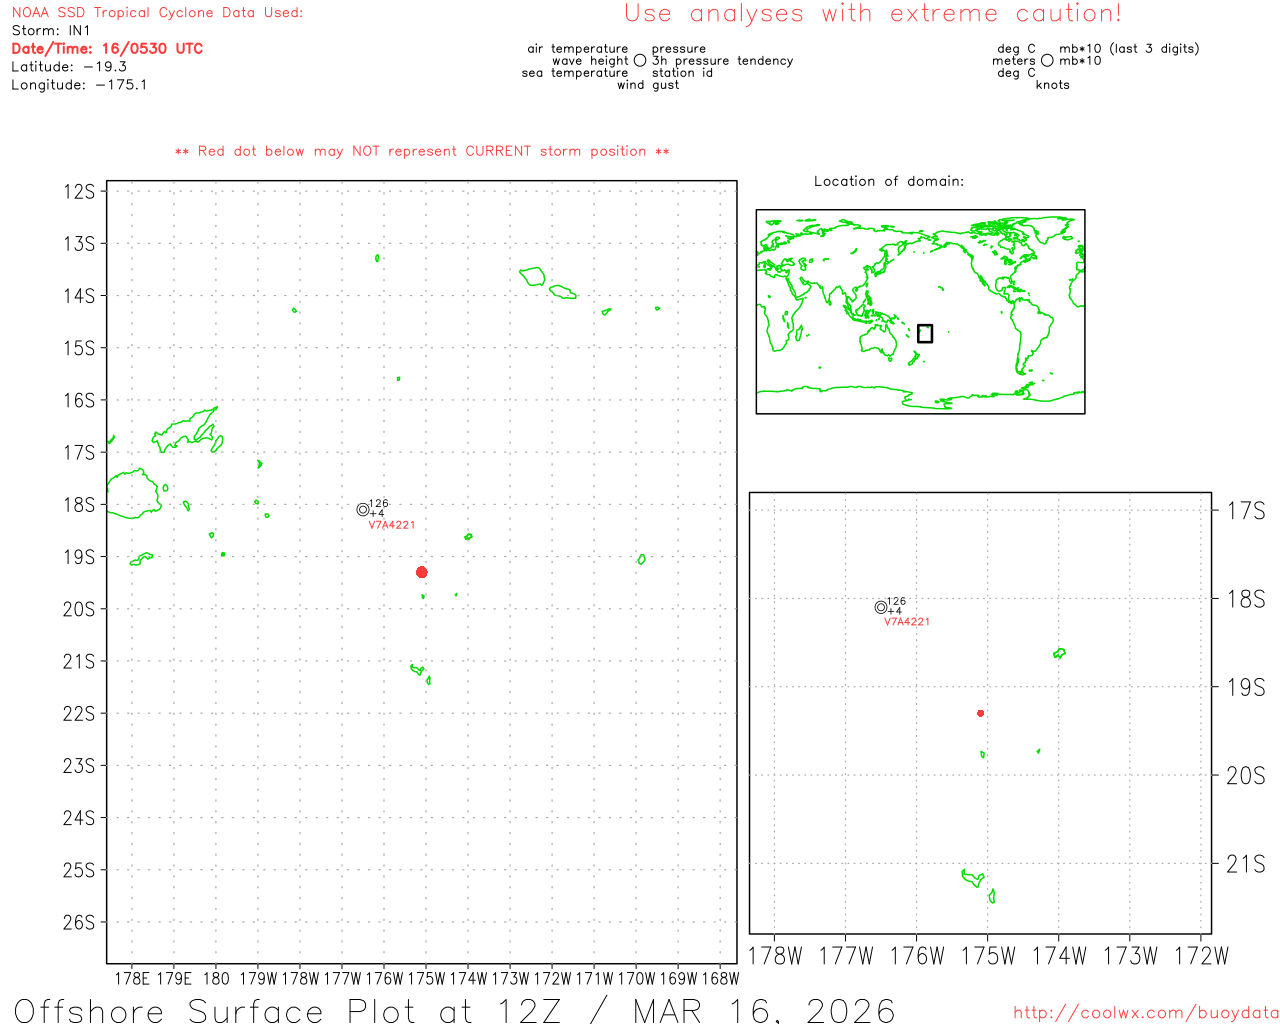Screen dimensions: 1280x1024
Task: Select station circle marker V7A4221 on large map
Action: click(363, 510)
